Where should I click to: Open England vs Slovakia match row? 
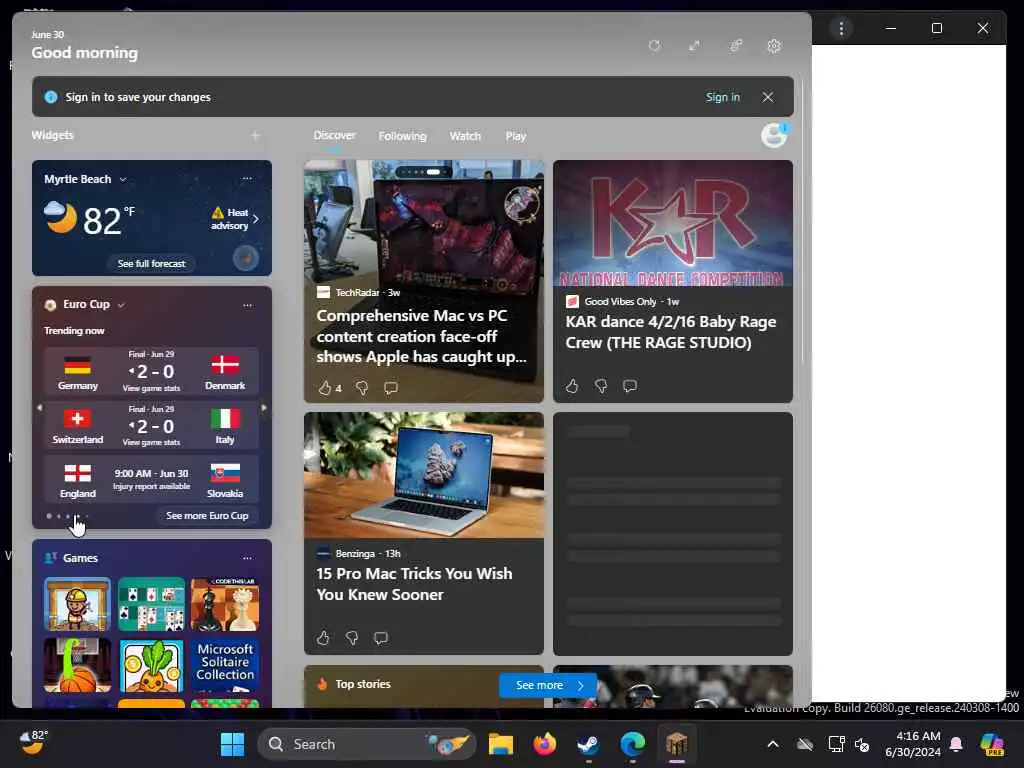tap(152, 479)
